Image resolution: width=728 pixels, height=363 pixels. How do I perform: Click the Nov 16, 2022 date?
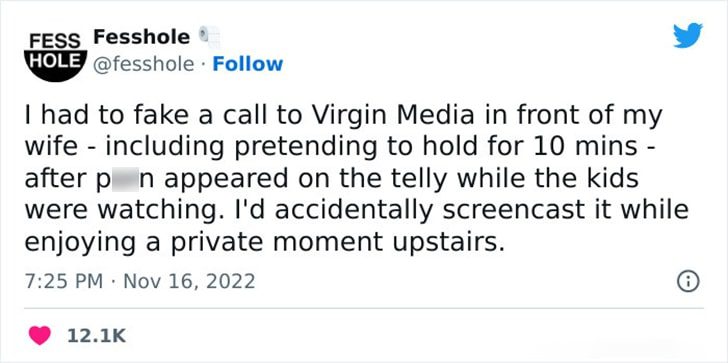click(189, 281)
